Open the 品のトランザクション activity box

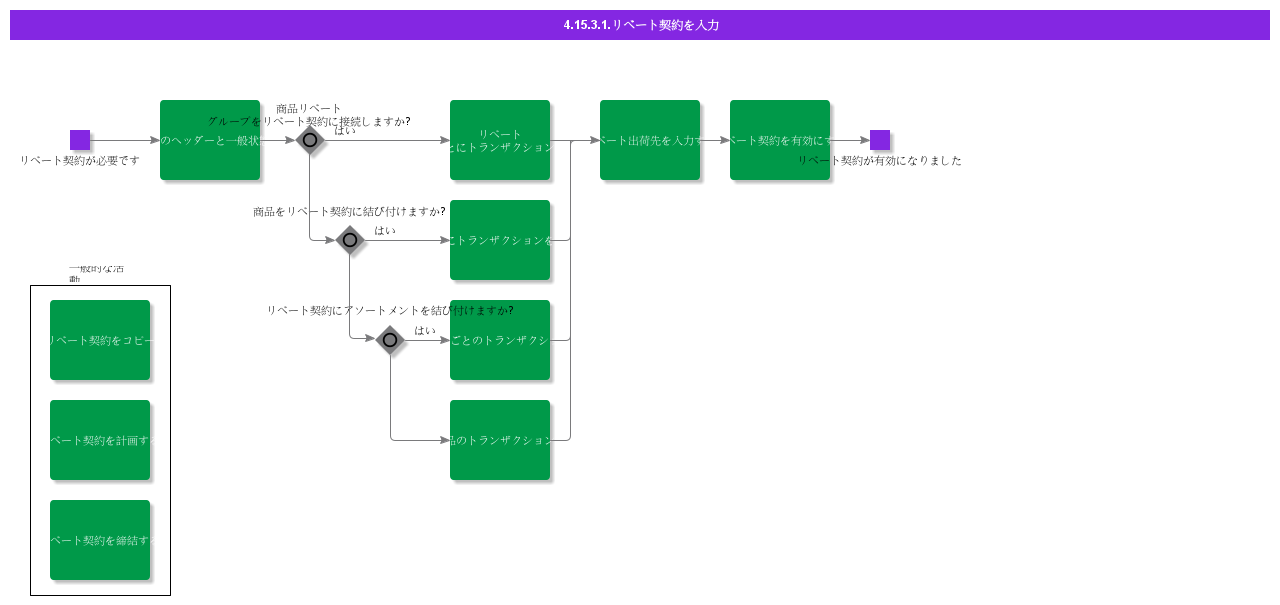coord(500,440)
